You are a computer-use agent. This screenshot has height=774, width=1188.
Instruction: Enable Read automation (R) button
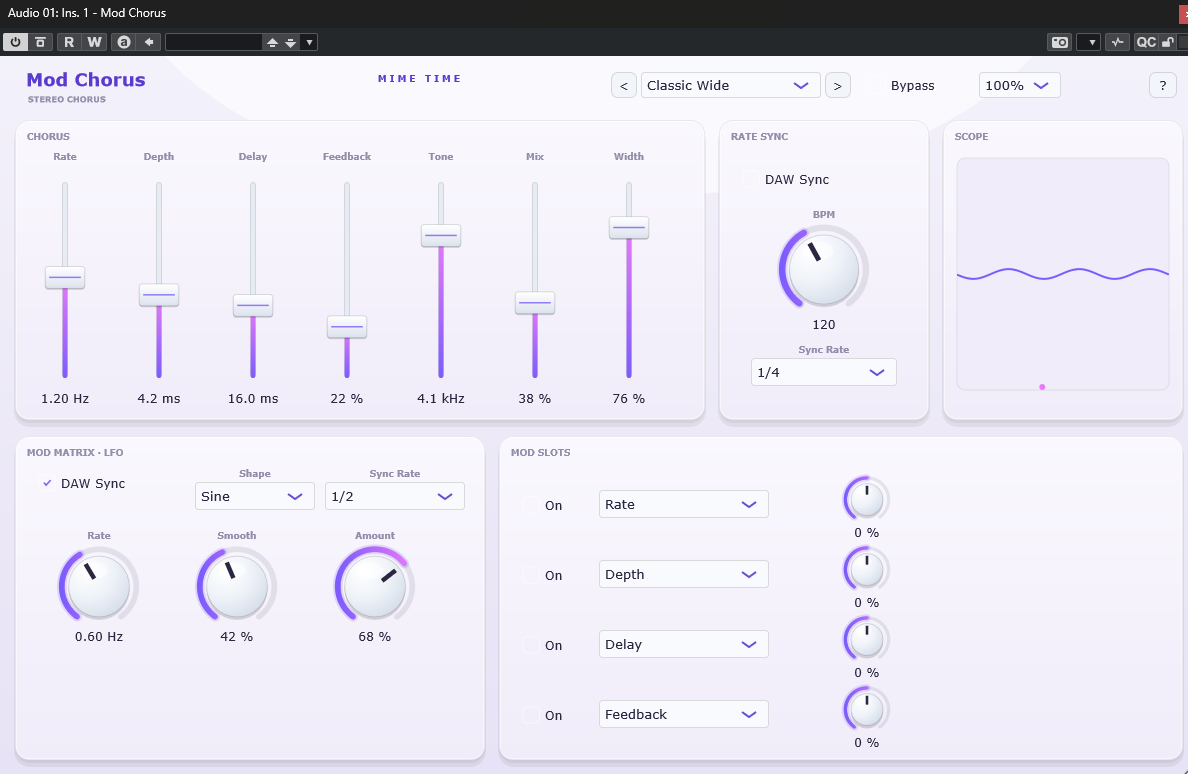pyautogui.click(x=69, y=42)
